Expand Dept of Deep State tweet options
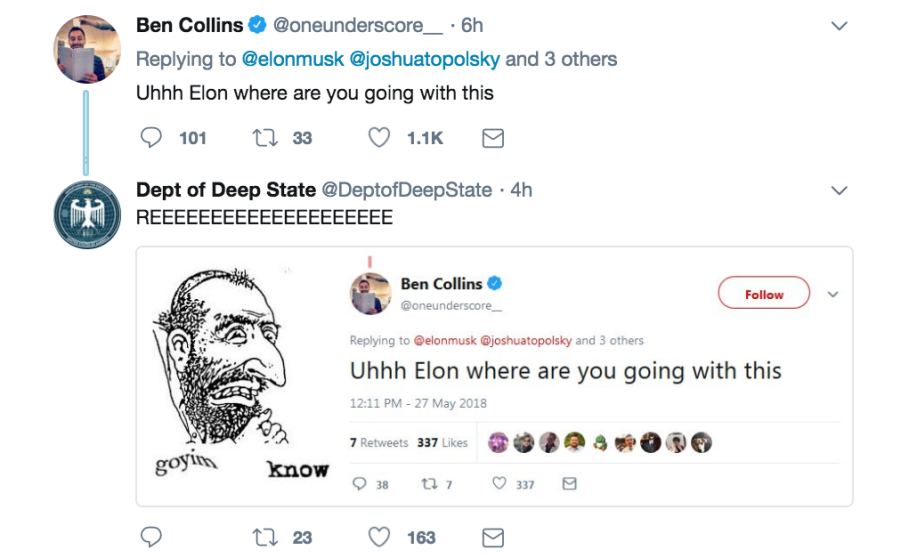 (839, 189)
